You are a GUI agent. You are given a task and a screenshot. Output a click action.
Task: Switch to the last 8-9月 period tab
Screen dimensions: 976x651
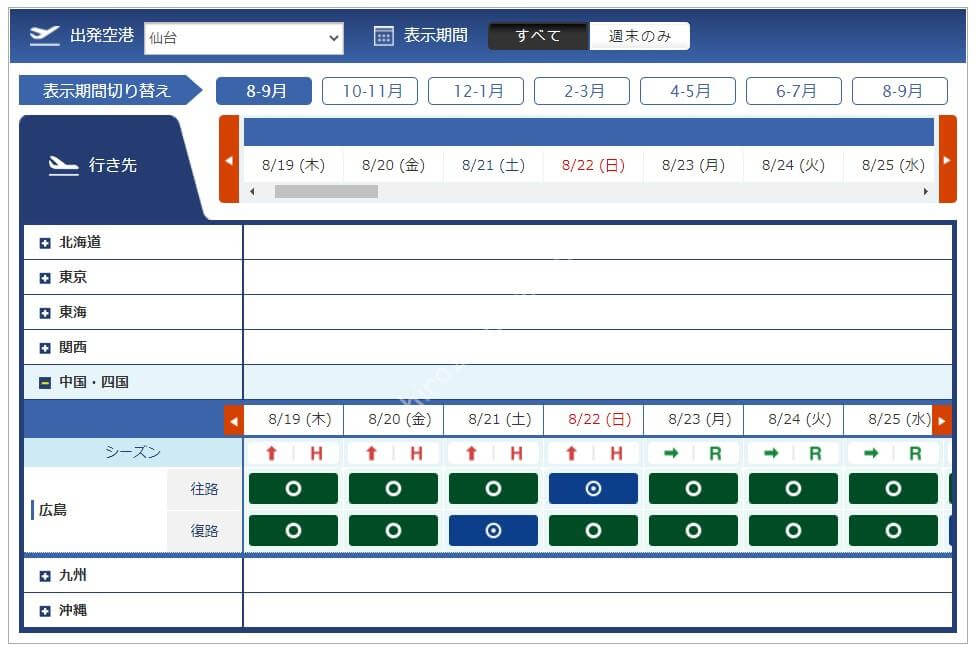(899, 91)
